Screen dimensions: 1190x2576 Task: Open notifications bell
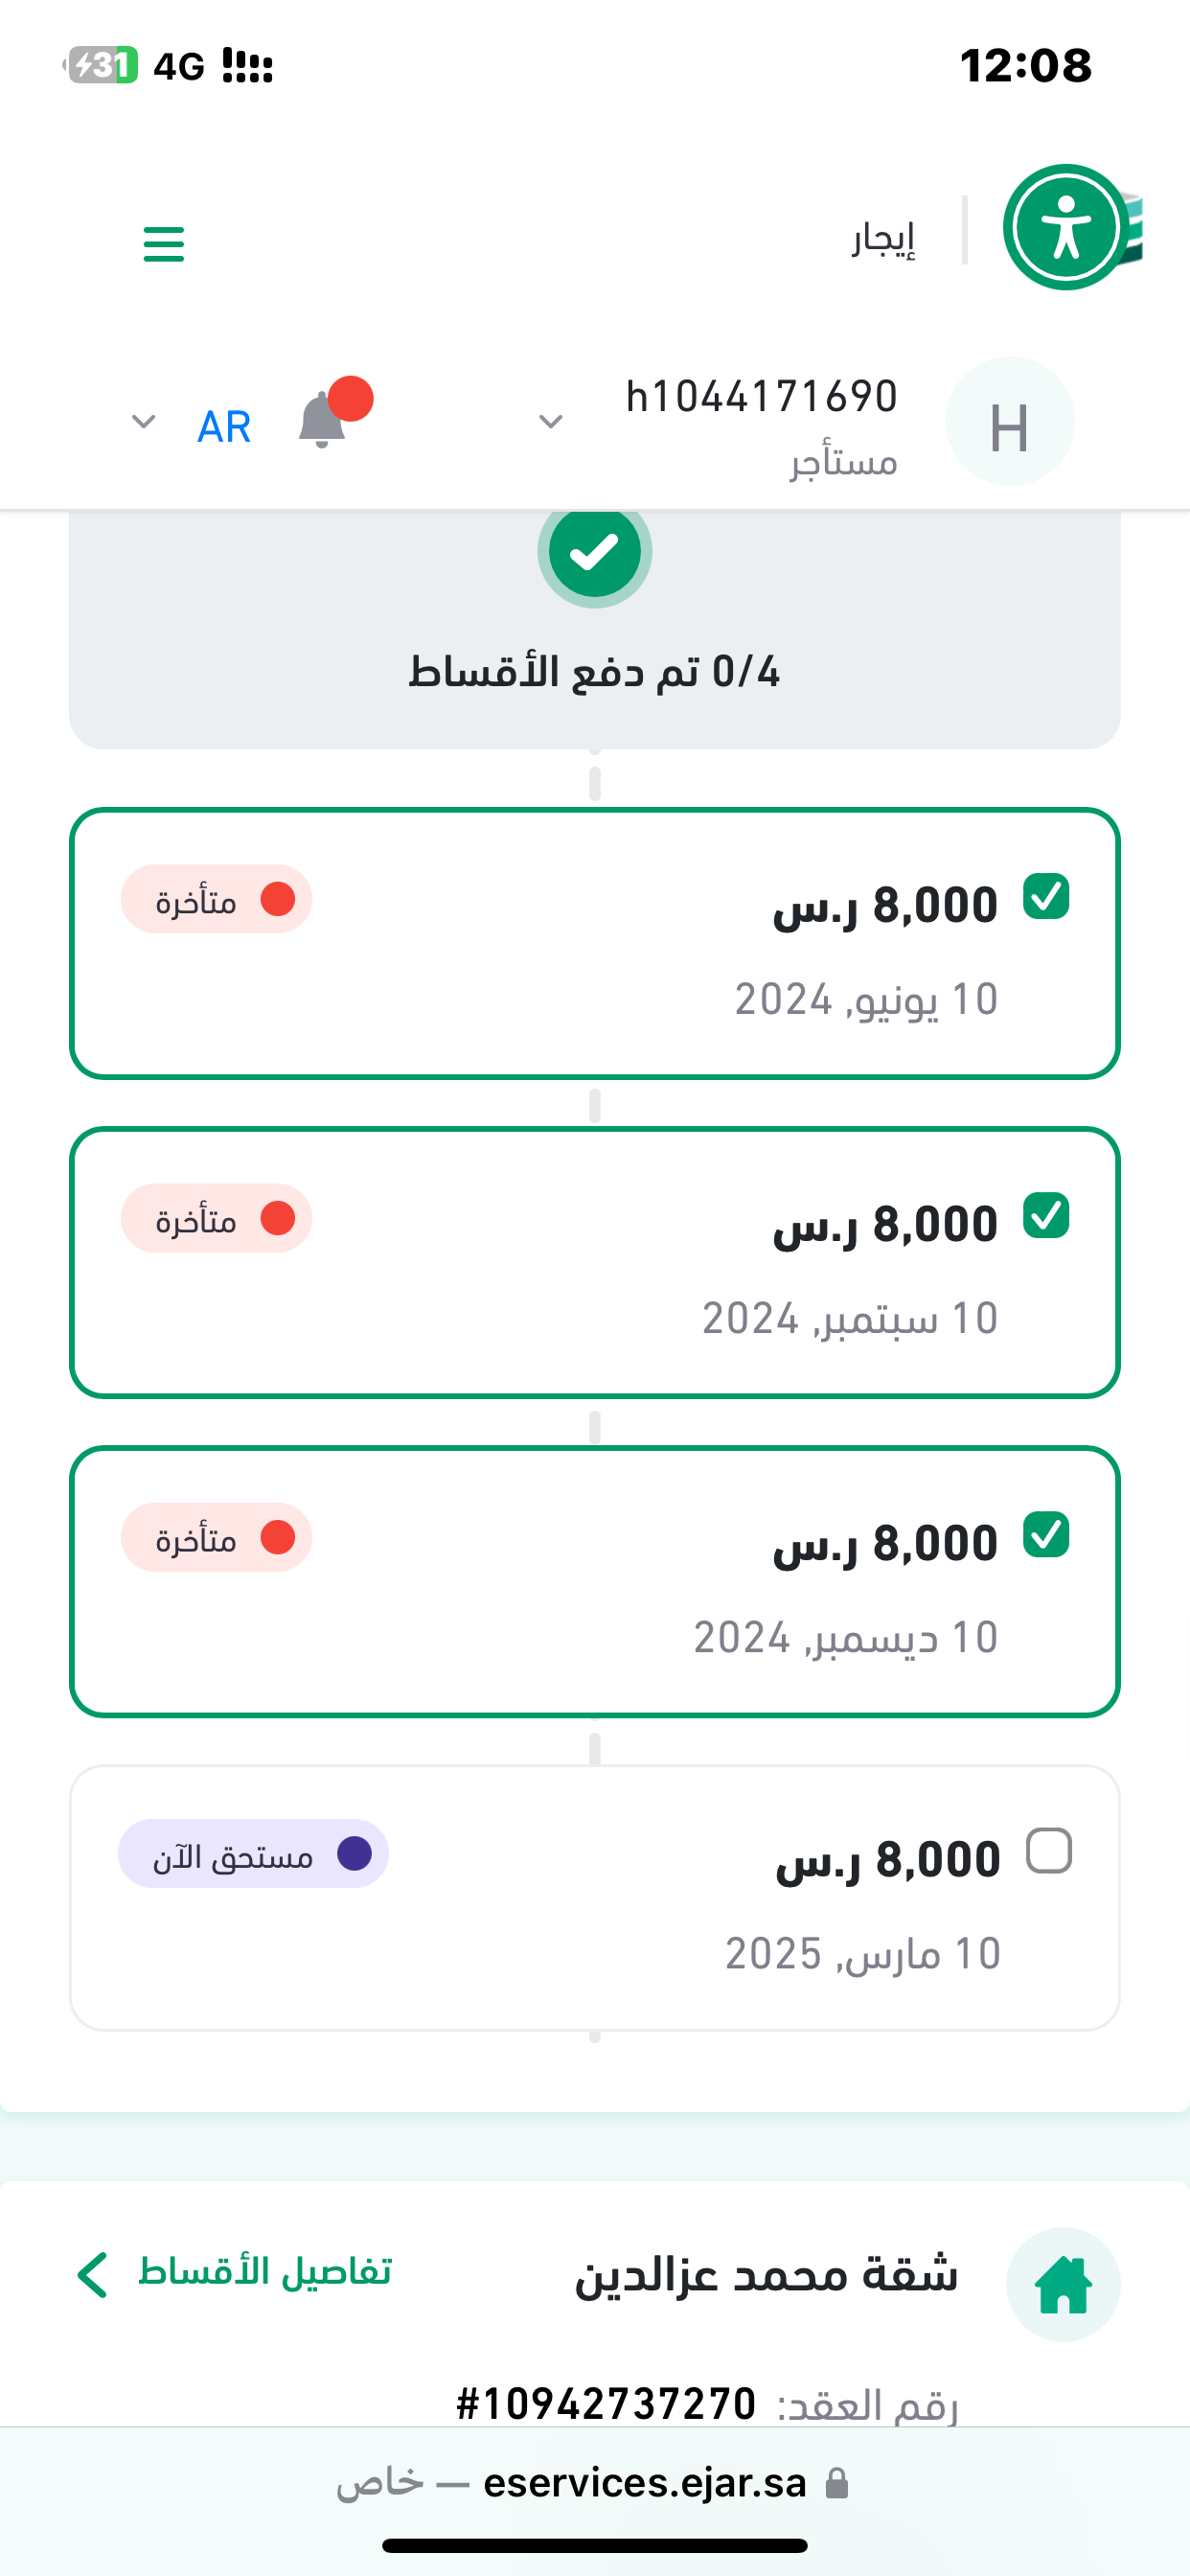point(322,420)
